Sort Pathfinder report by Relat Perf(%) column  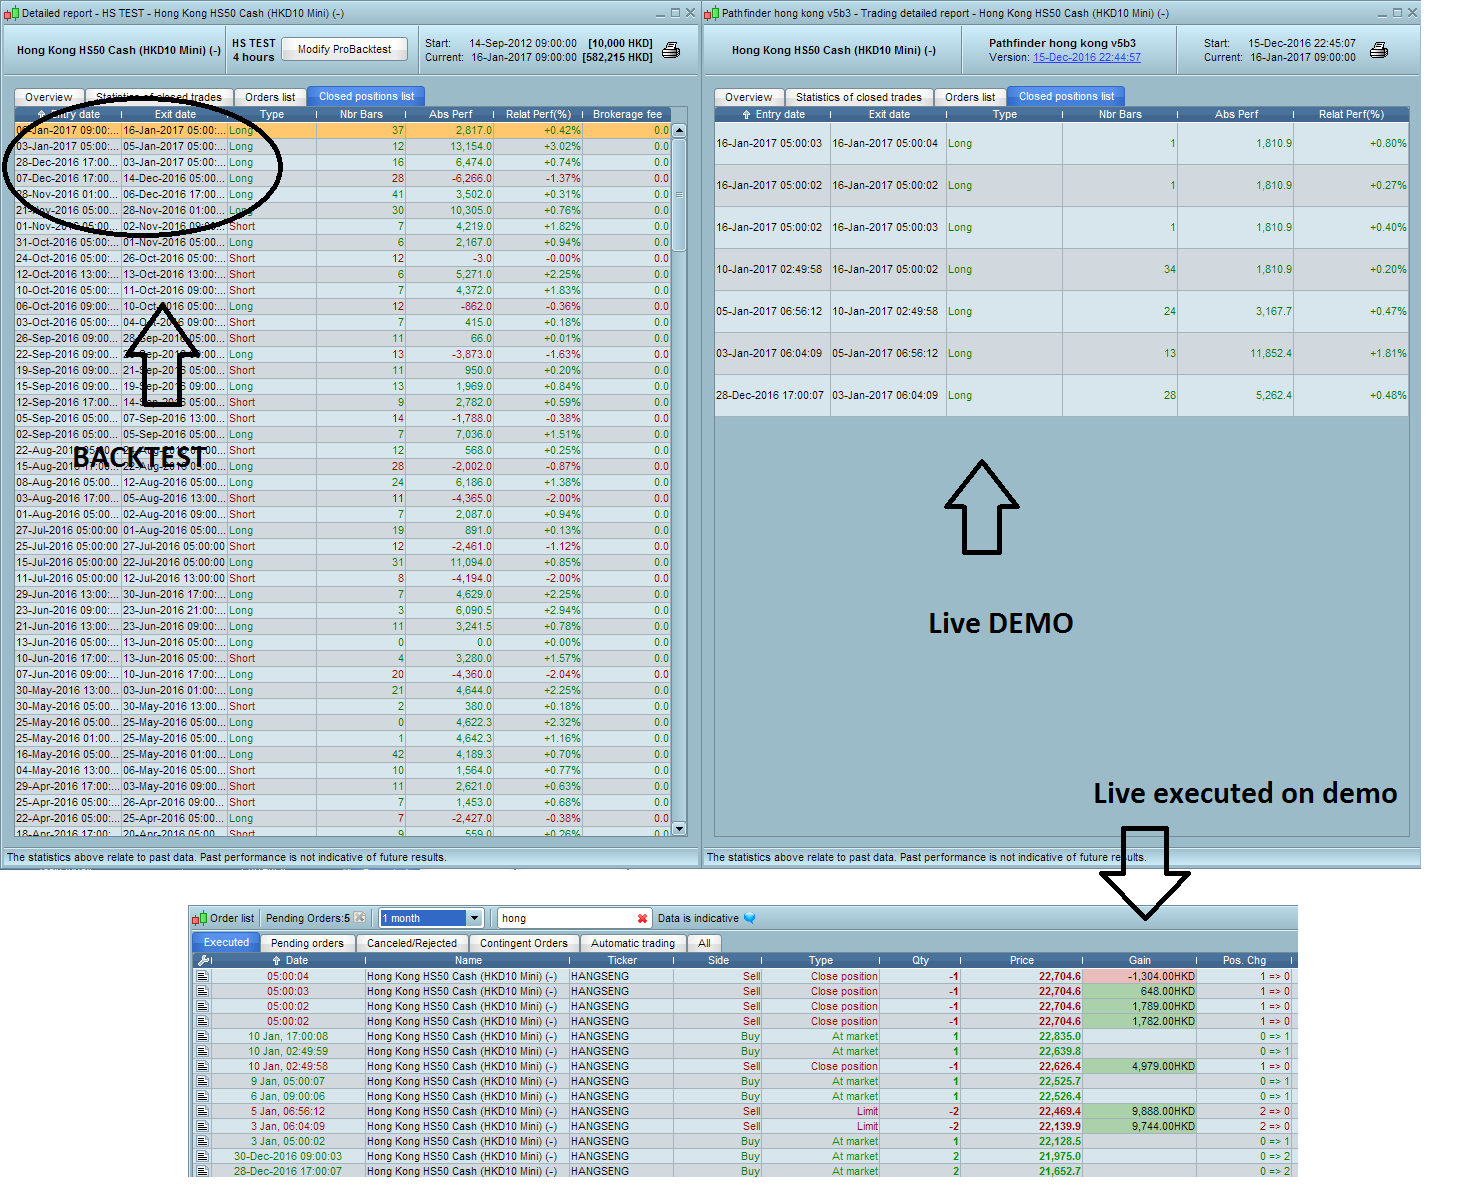(1351, 114)
